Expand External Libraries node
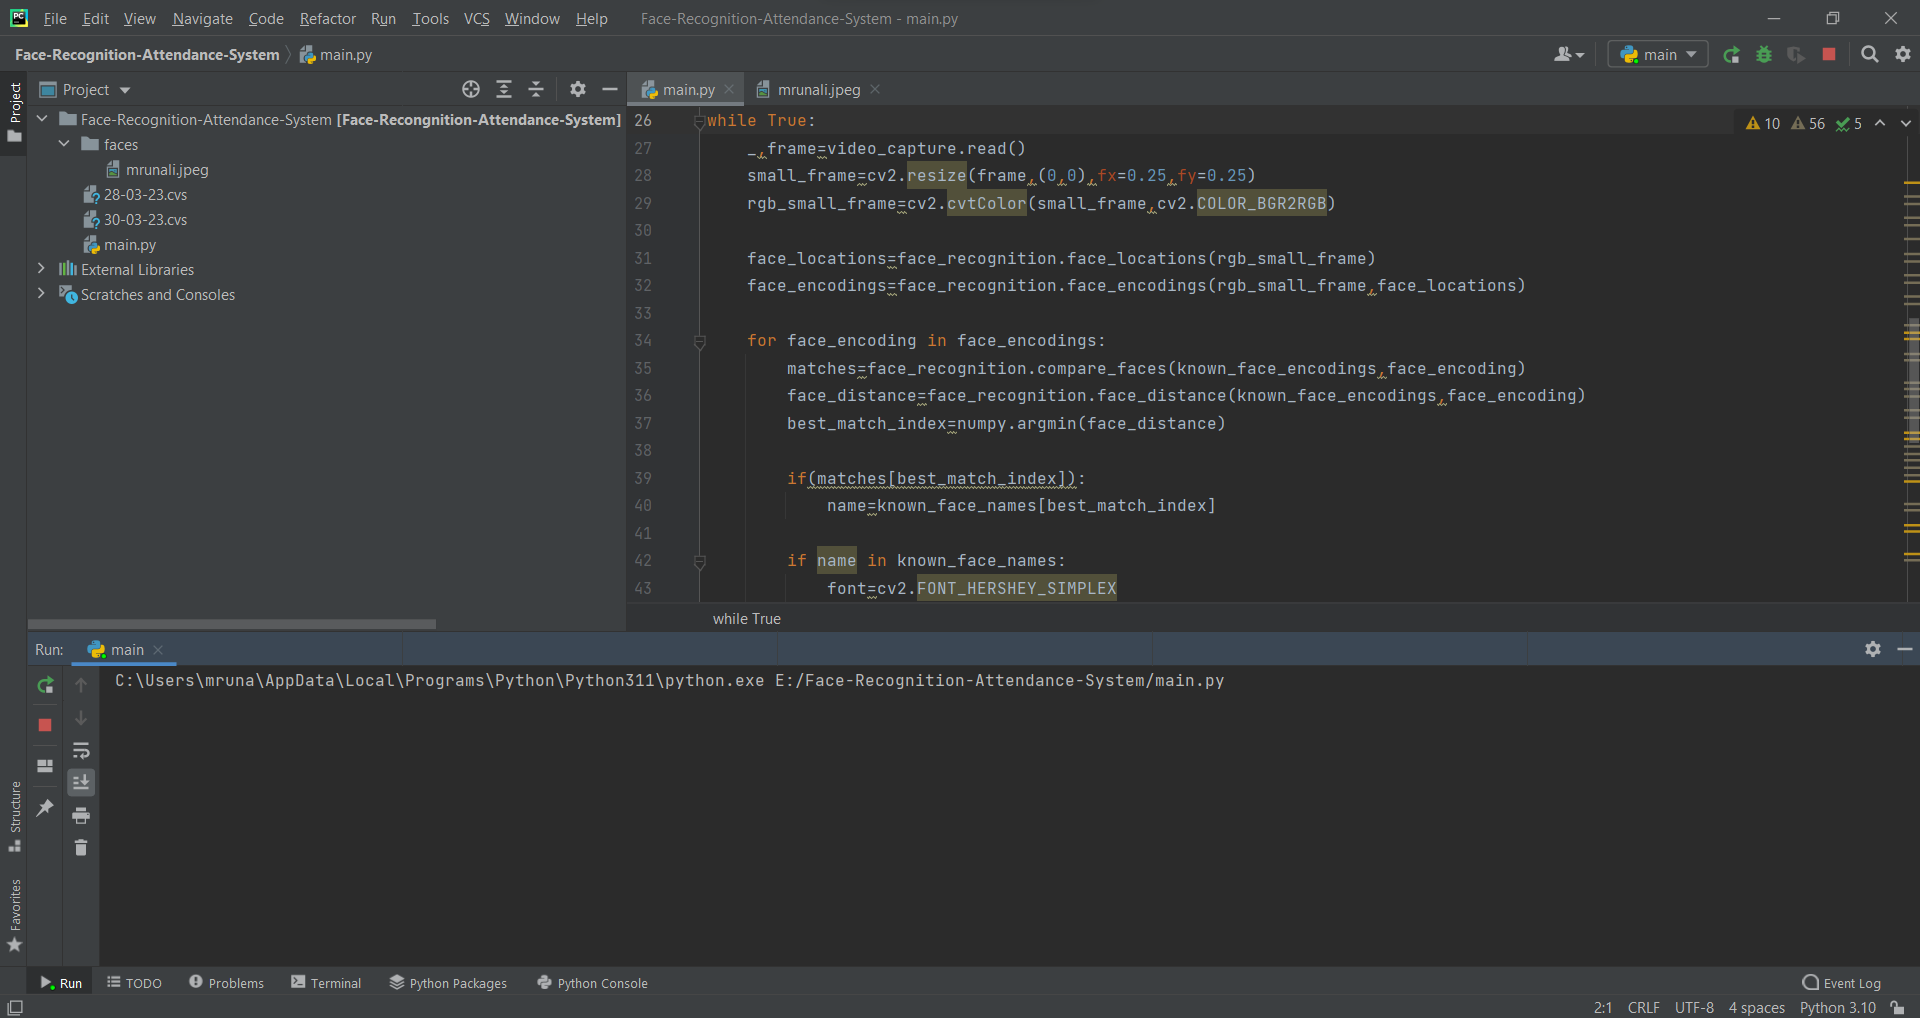This screenshot has height=1018, width=1920. (x=41, y=269)
